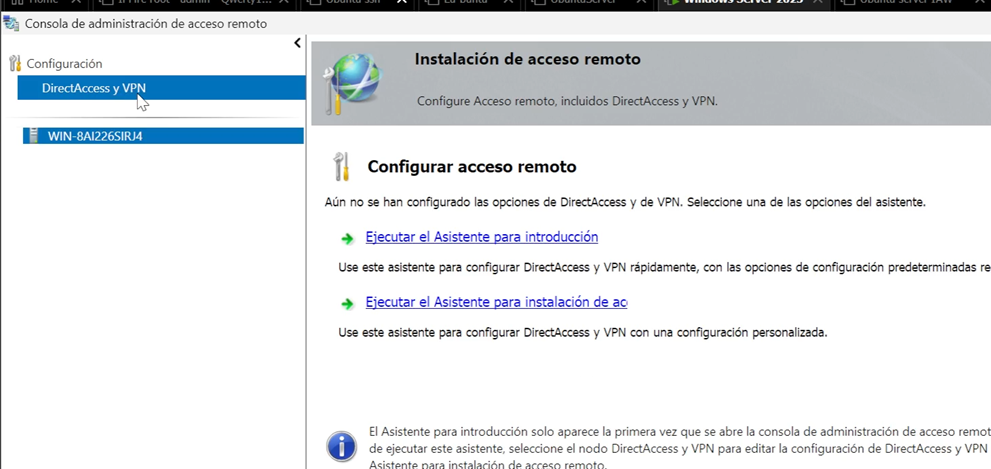Image resolution: width=991 pixels, height=469 pixels.
Task: Click wrench icon beside Configurar acceso remoto
Action: click(x=342, y=166)
